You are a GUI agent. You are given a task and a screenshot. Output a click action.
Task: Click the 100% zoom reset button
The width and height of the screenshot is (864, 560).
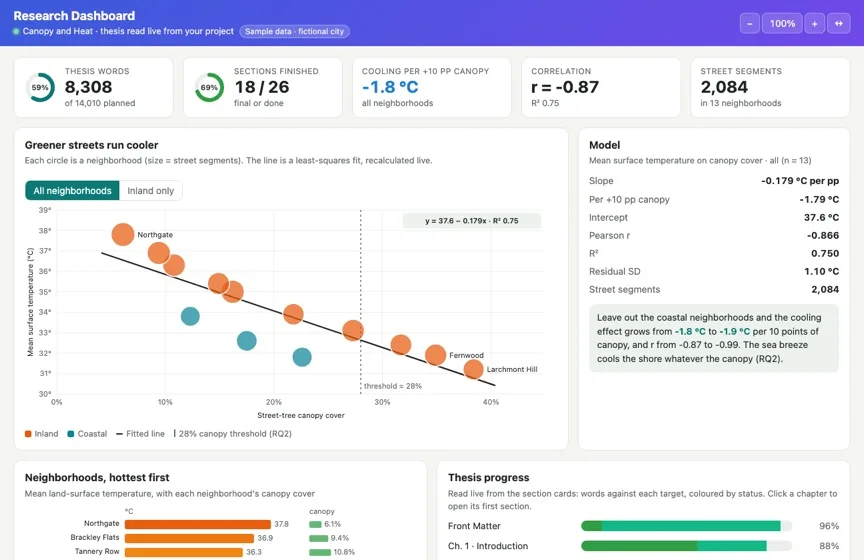click(x=782, y=24)
